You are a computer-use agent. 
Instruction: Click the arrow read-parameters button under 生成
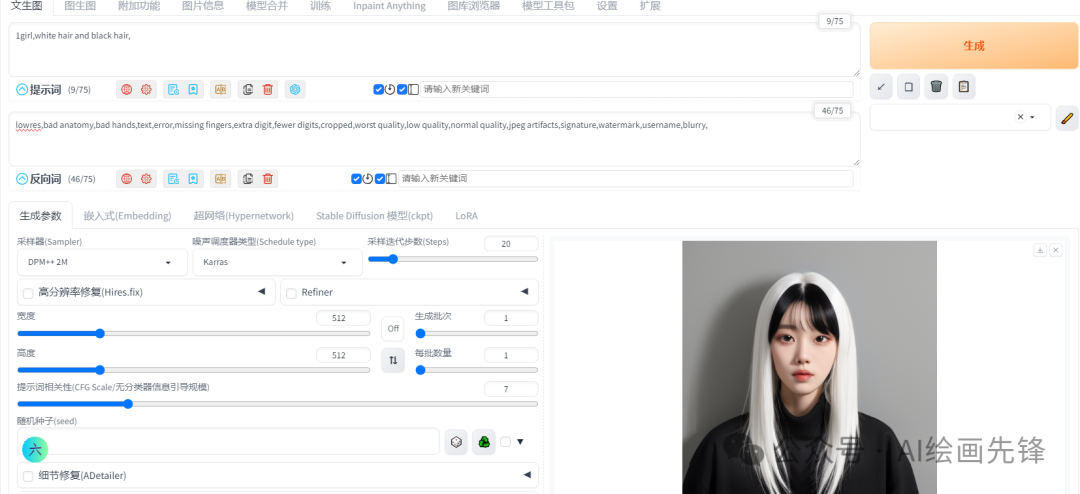[x=881, y=87]
